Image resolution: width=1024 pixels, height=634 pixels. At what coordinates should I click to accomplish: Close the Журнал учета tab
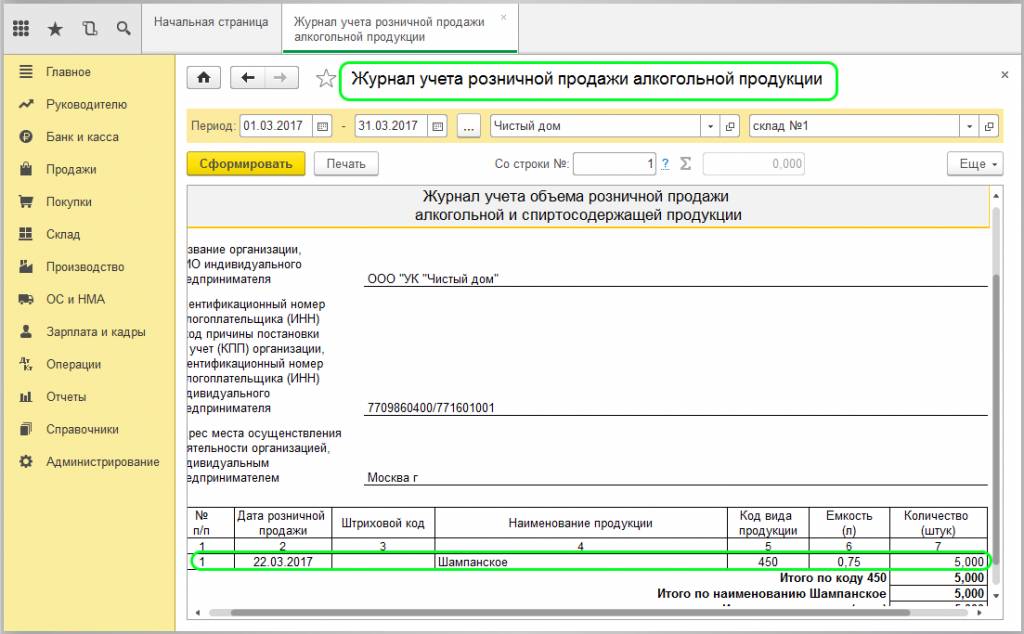pos(504,18)
